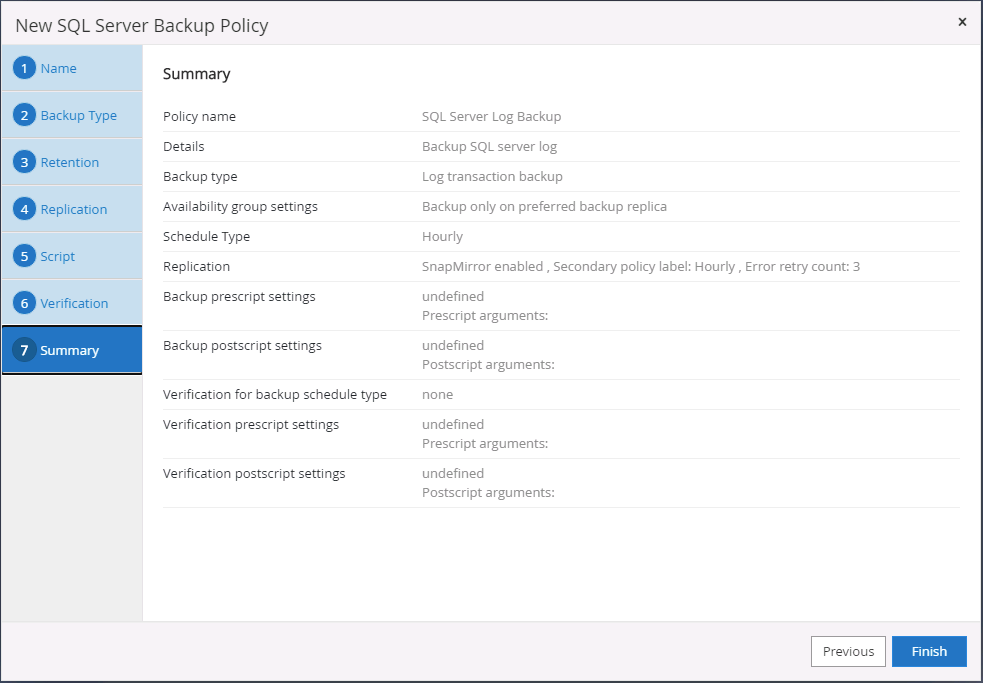This screenshot has width=983, height=683.
Task: Click the Summary heading in the content pane
Action: pyautogui.click(x=196, y=74)
